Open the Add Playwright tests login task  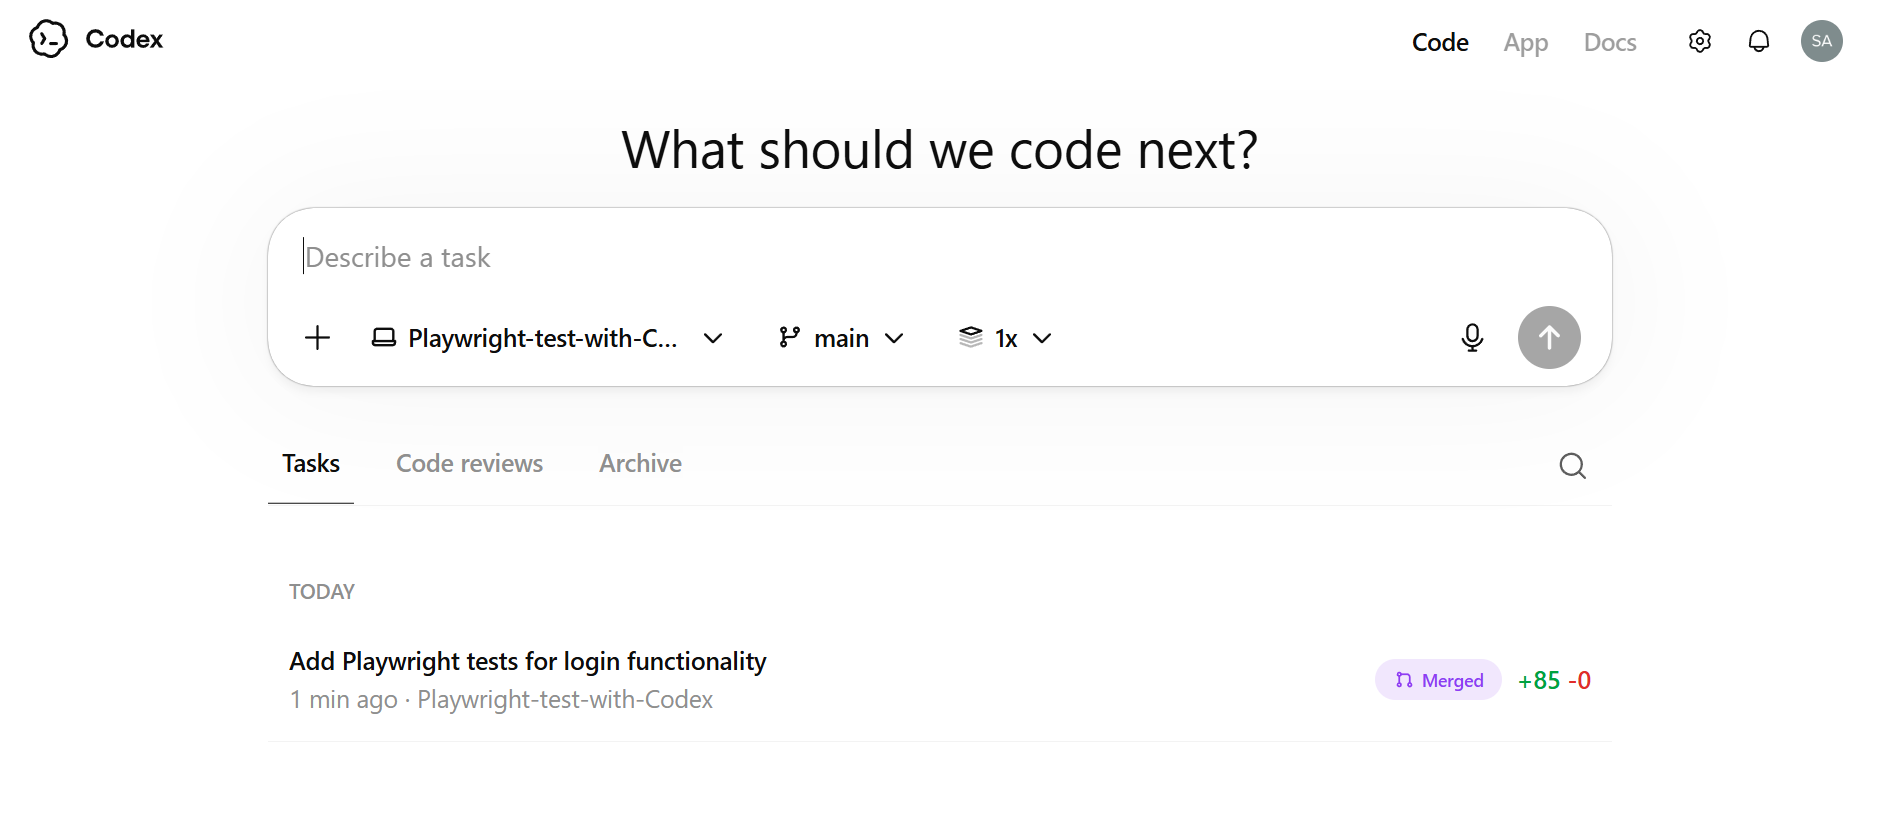(527, 662)
